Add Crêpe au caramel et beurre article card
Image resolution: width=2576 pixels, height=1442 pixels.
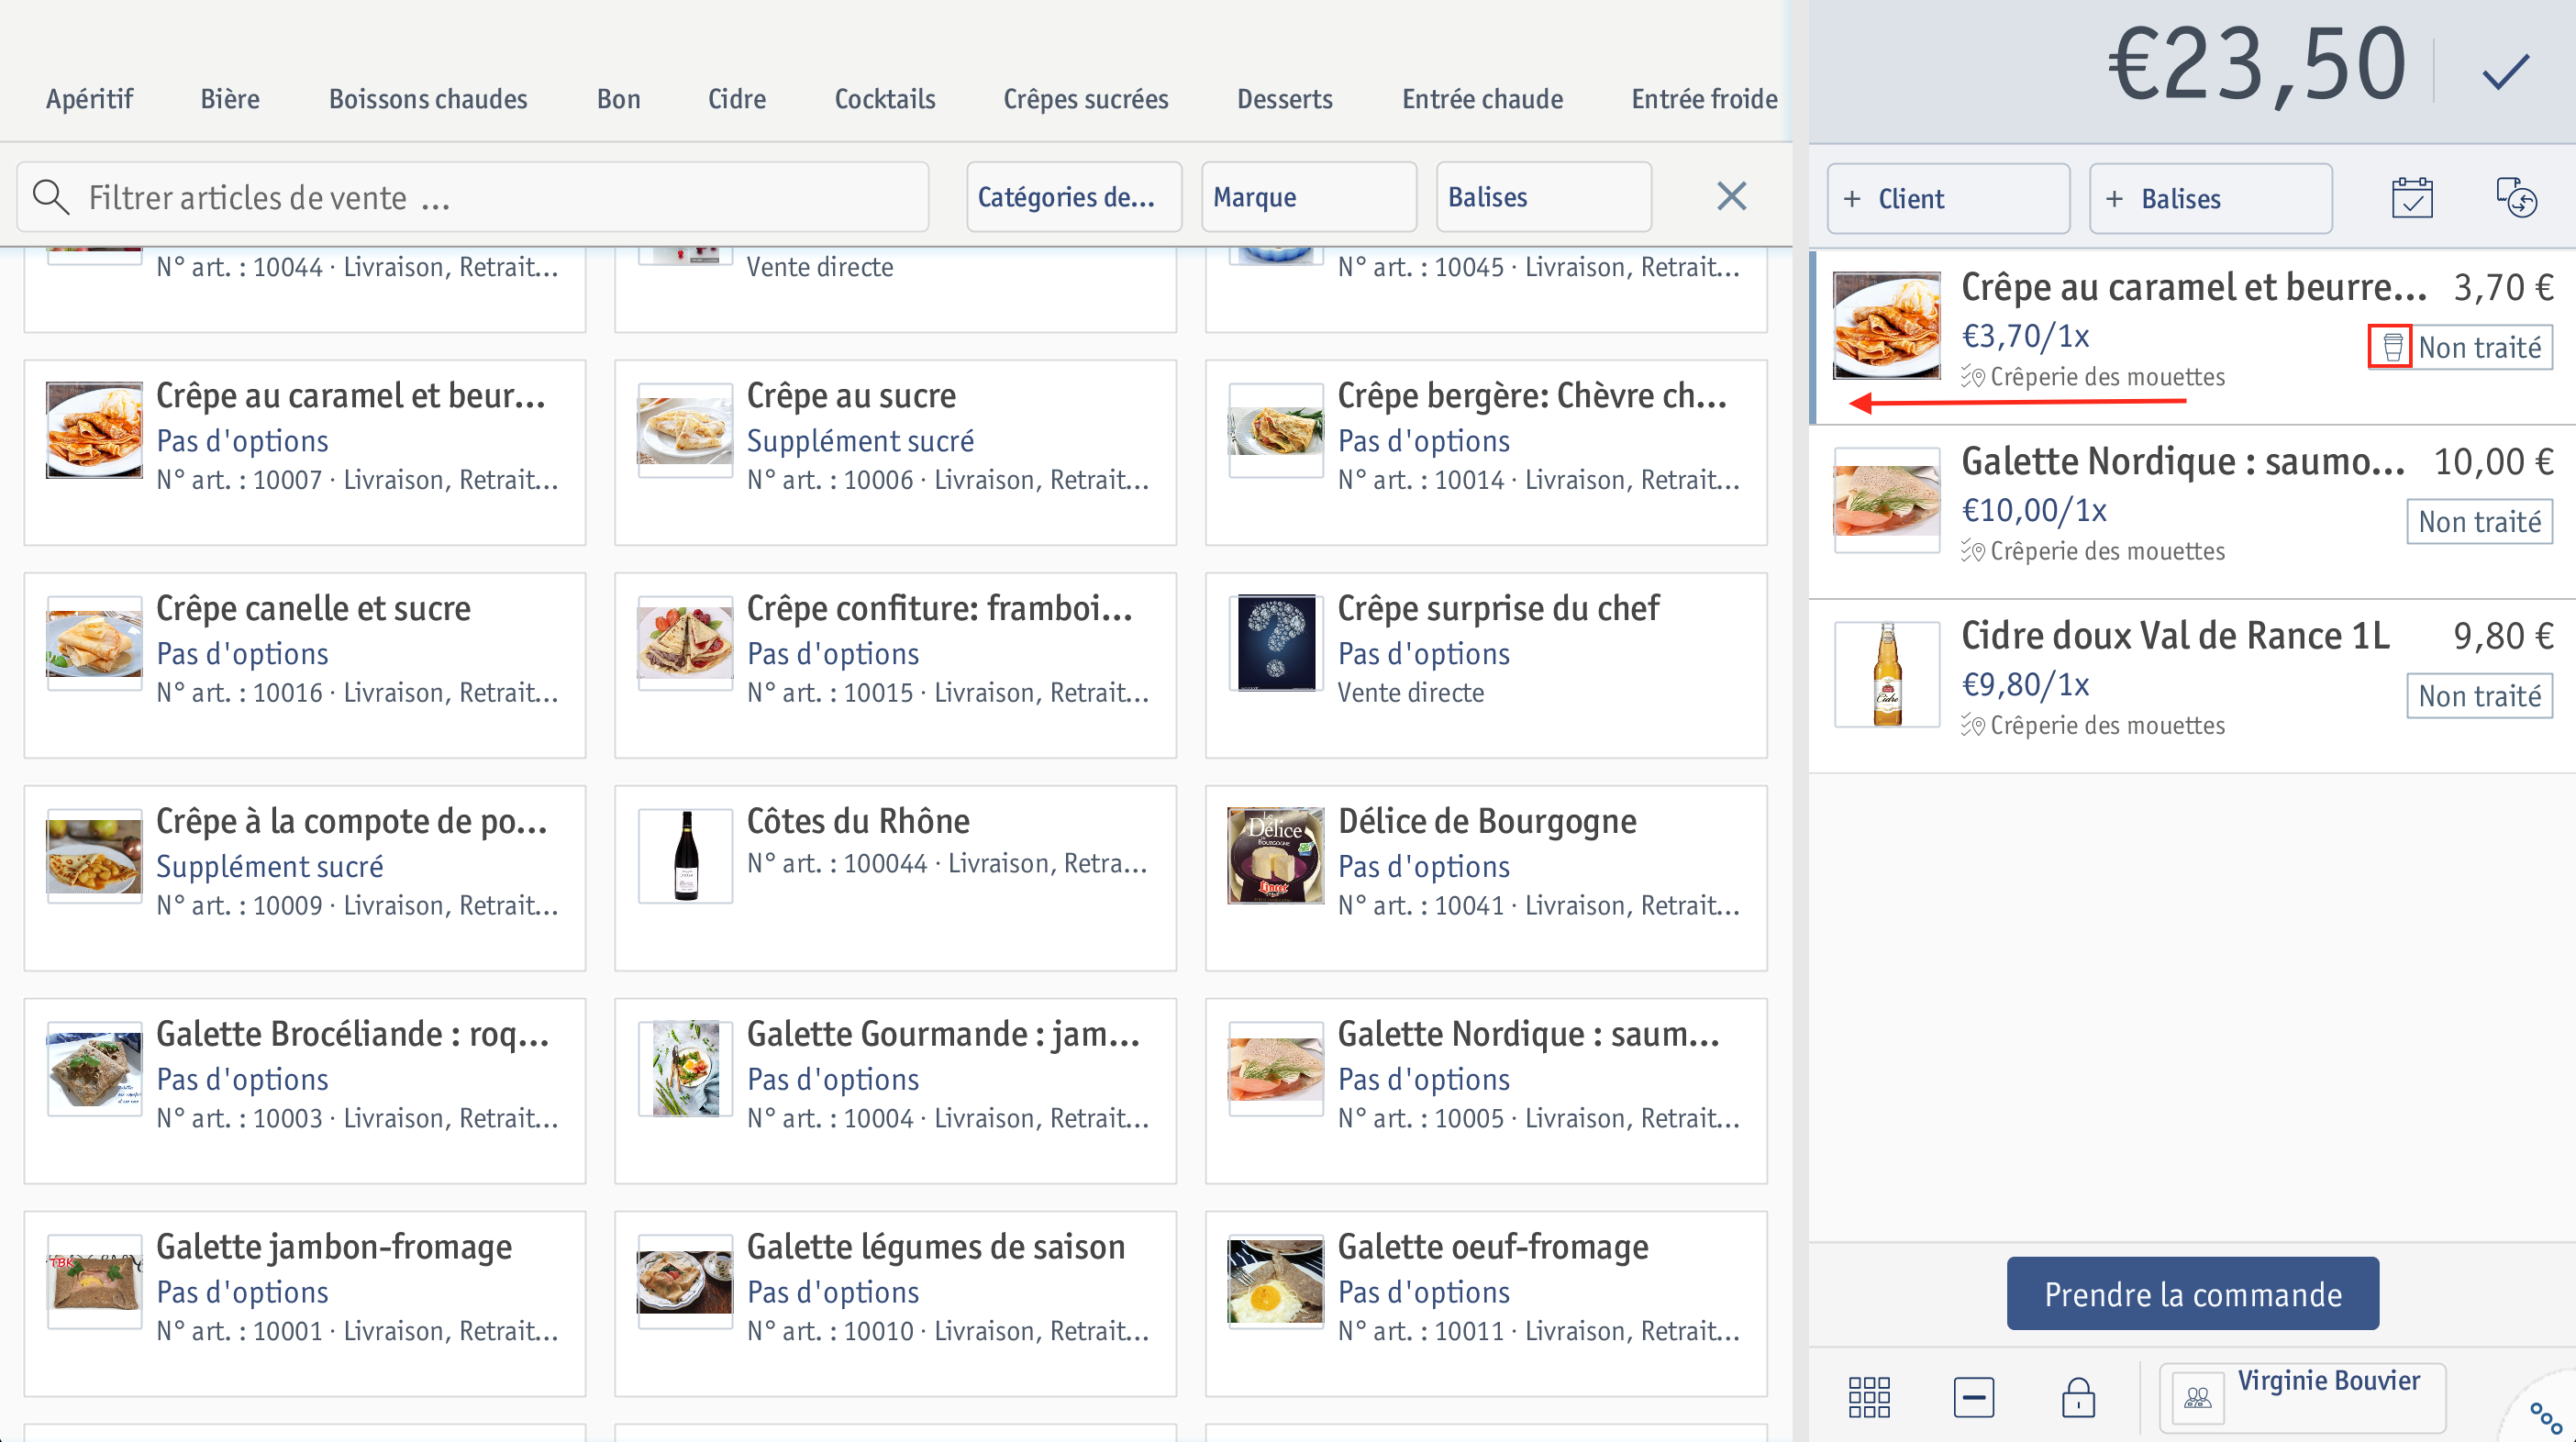[x=305, y=452]
